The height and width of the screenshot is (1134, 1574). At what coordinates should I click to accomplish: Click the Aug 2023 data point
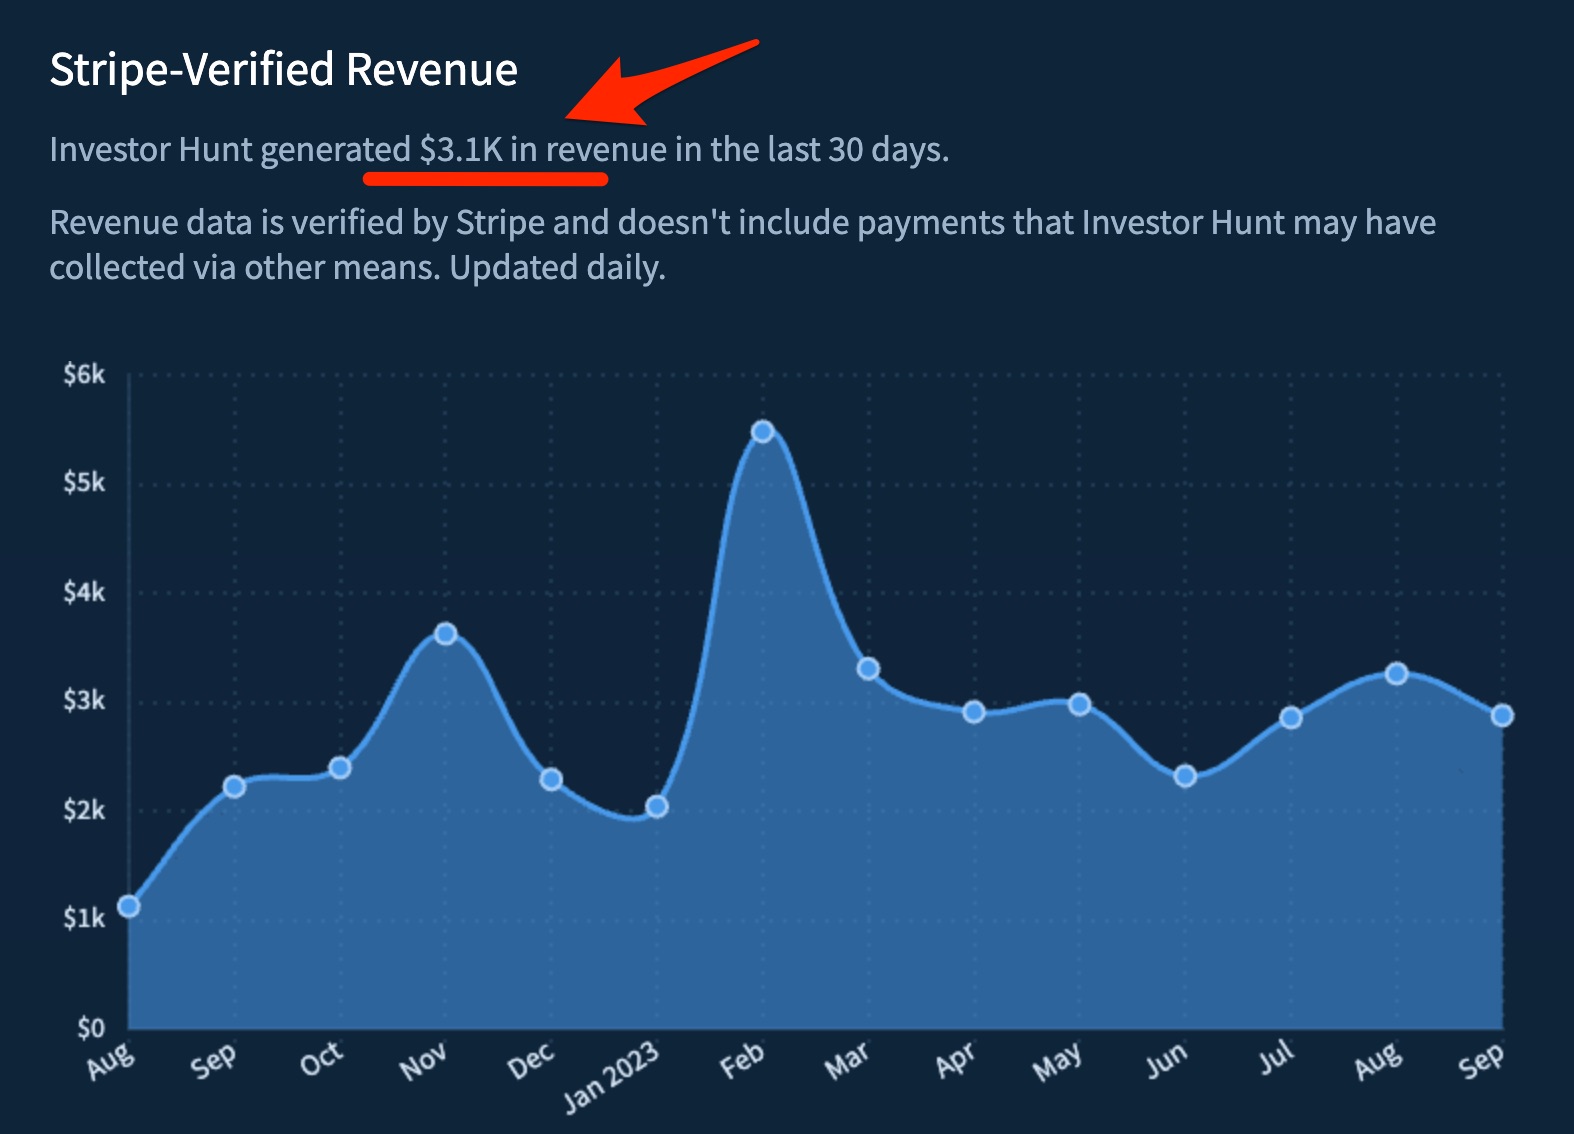pos(1397,674)
